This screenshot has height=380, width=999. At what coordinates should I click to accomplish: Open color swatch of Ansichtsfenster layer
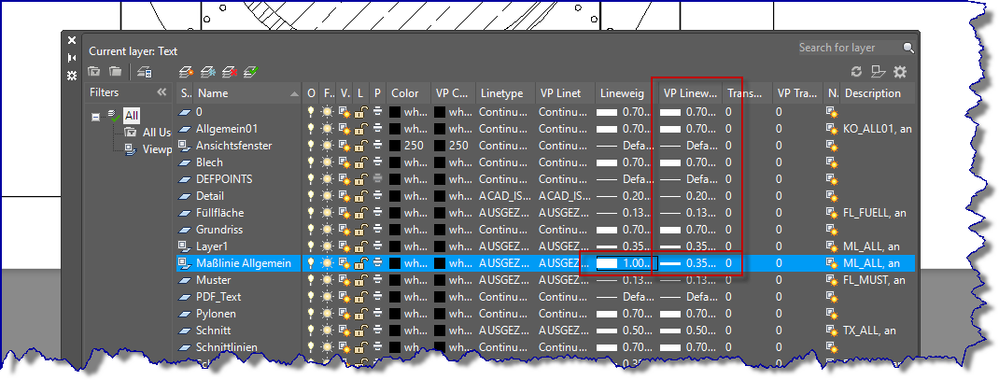395,145
